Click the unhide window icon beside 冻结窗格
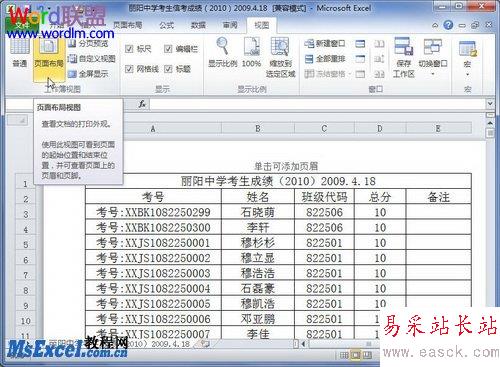 click(x=360, y=74)
